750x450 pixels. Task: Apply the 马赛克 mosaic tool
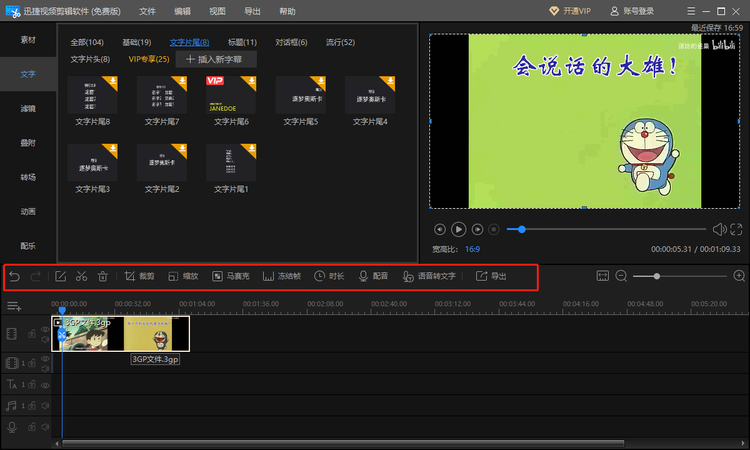[x=231, y=276]
